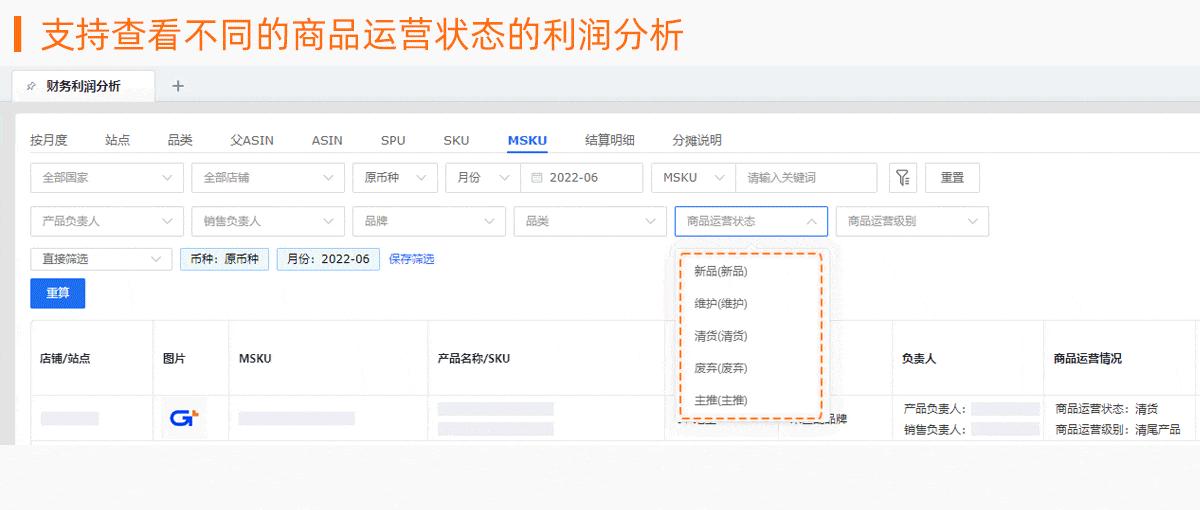The image size is (1200, 510).
Task: Click 负责人 column header
Action: pyautogui.click(x=919, y=358)
